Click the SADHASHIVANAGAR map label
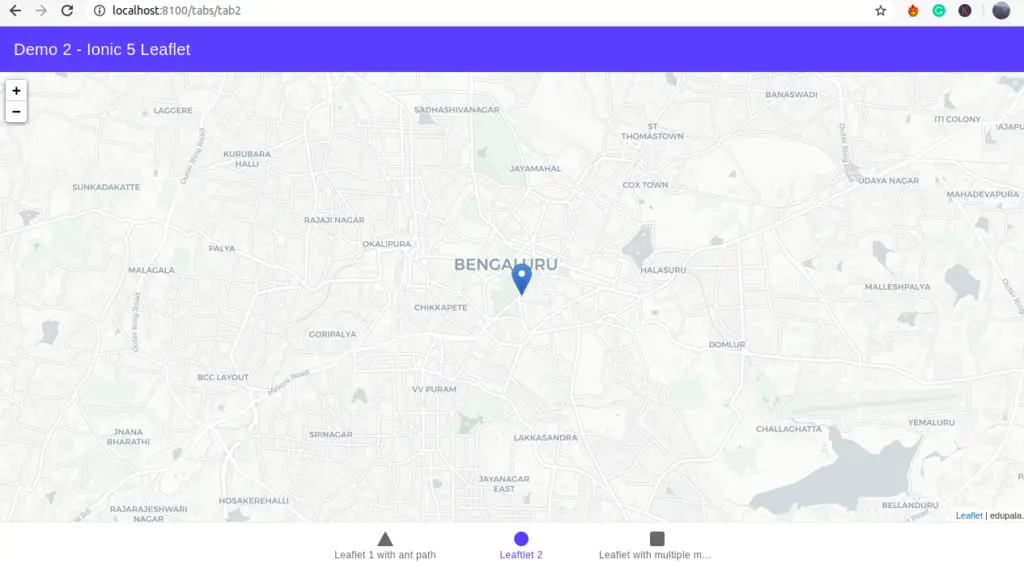1024x568 pixels. coord(456,110)
